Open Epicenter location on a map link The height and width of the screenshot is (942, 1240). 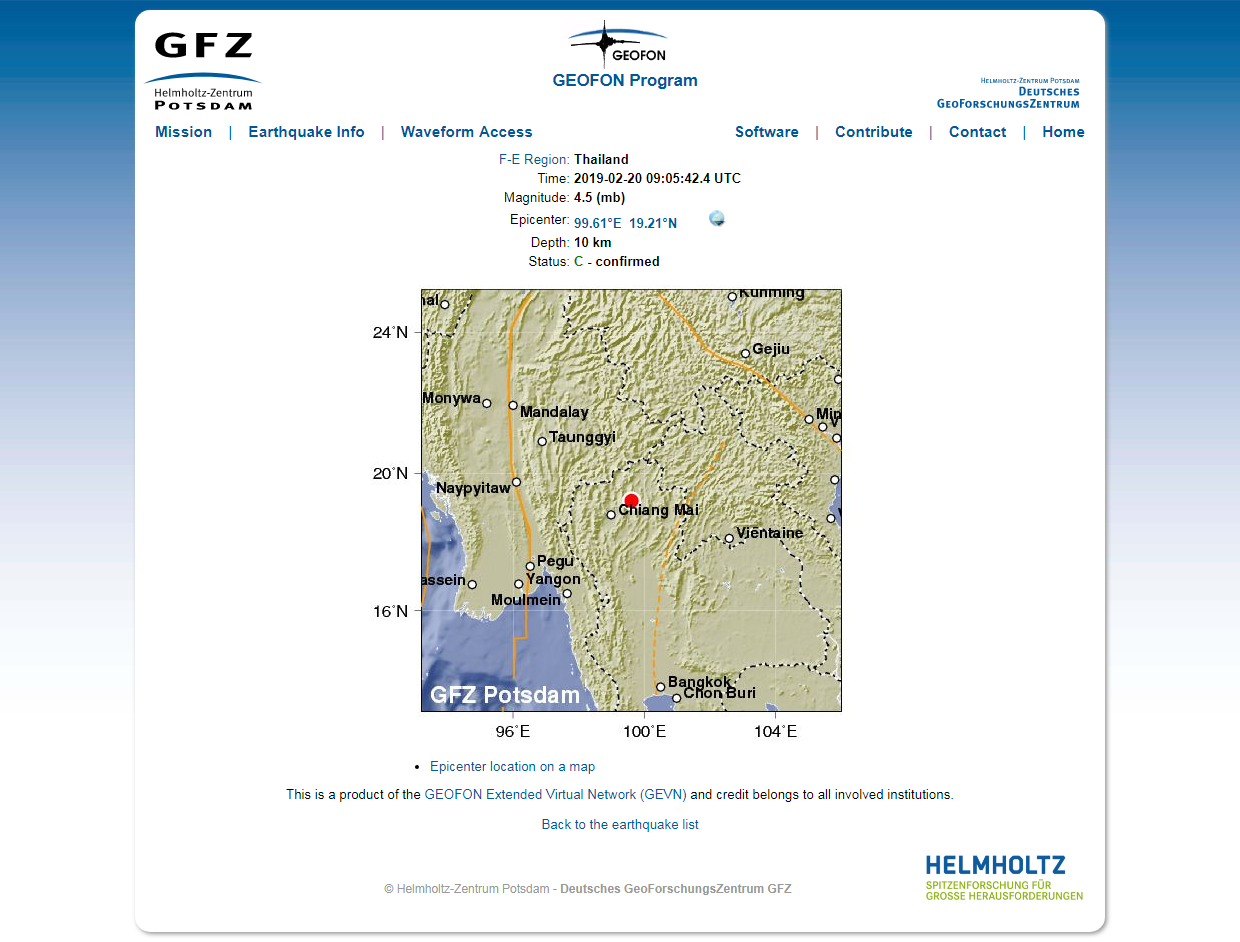coord(512,767)
